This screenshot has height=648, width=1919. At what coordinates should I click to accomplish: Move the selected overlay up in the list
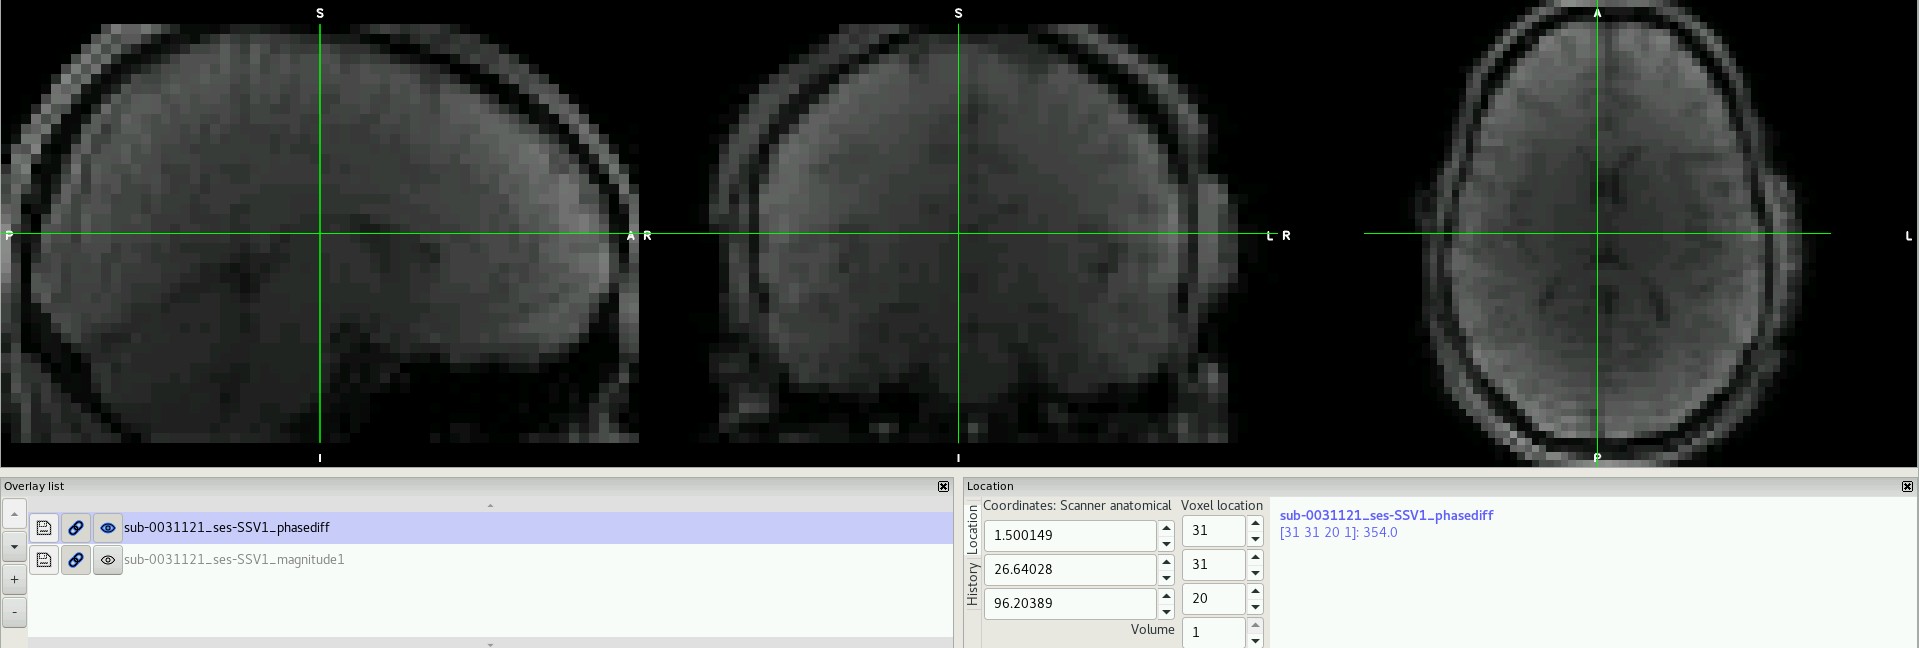14,514
